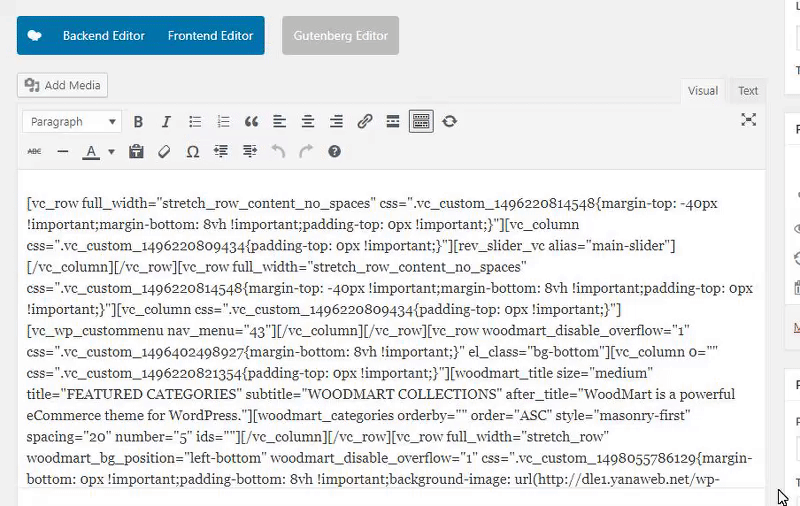This screenshot has width=800, height=506.
Task: Increase text indent
Action: [x=249, y=151]
